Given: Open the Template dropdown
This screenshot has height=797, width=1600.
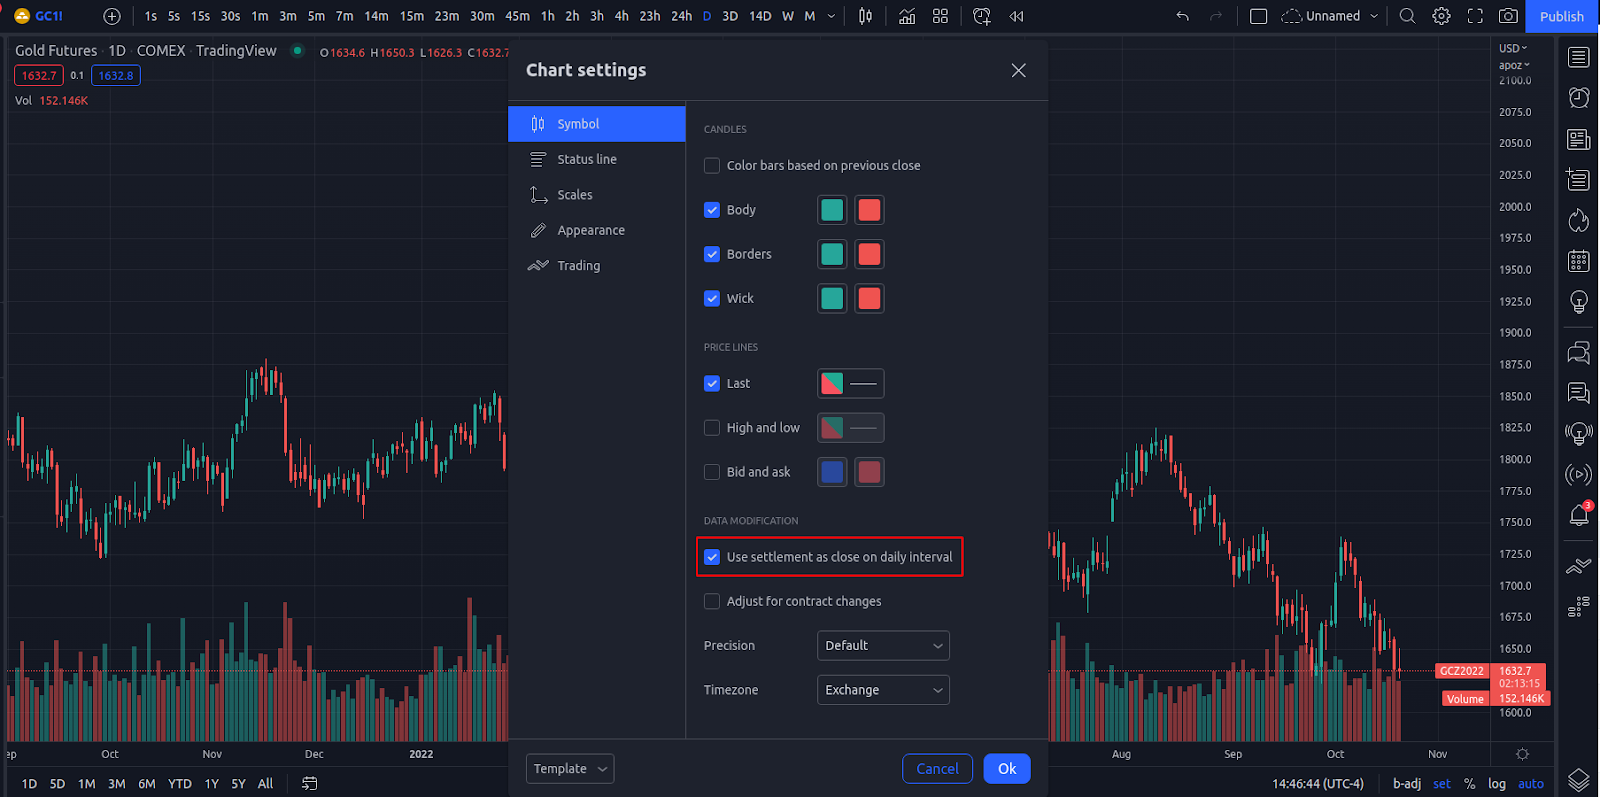Looking at the screenshot, I should (x=569, y=769).
